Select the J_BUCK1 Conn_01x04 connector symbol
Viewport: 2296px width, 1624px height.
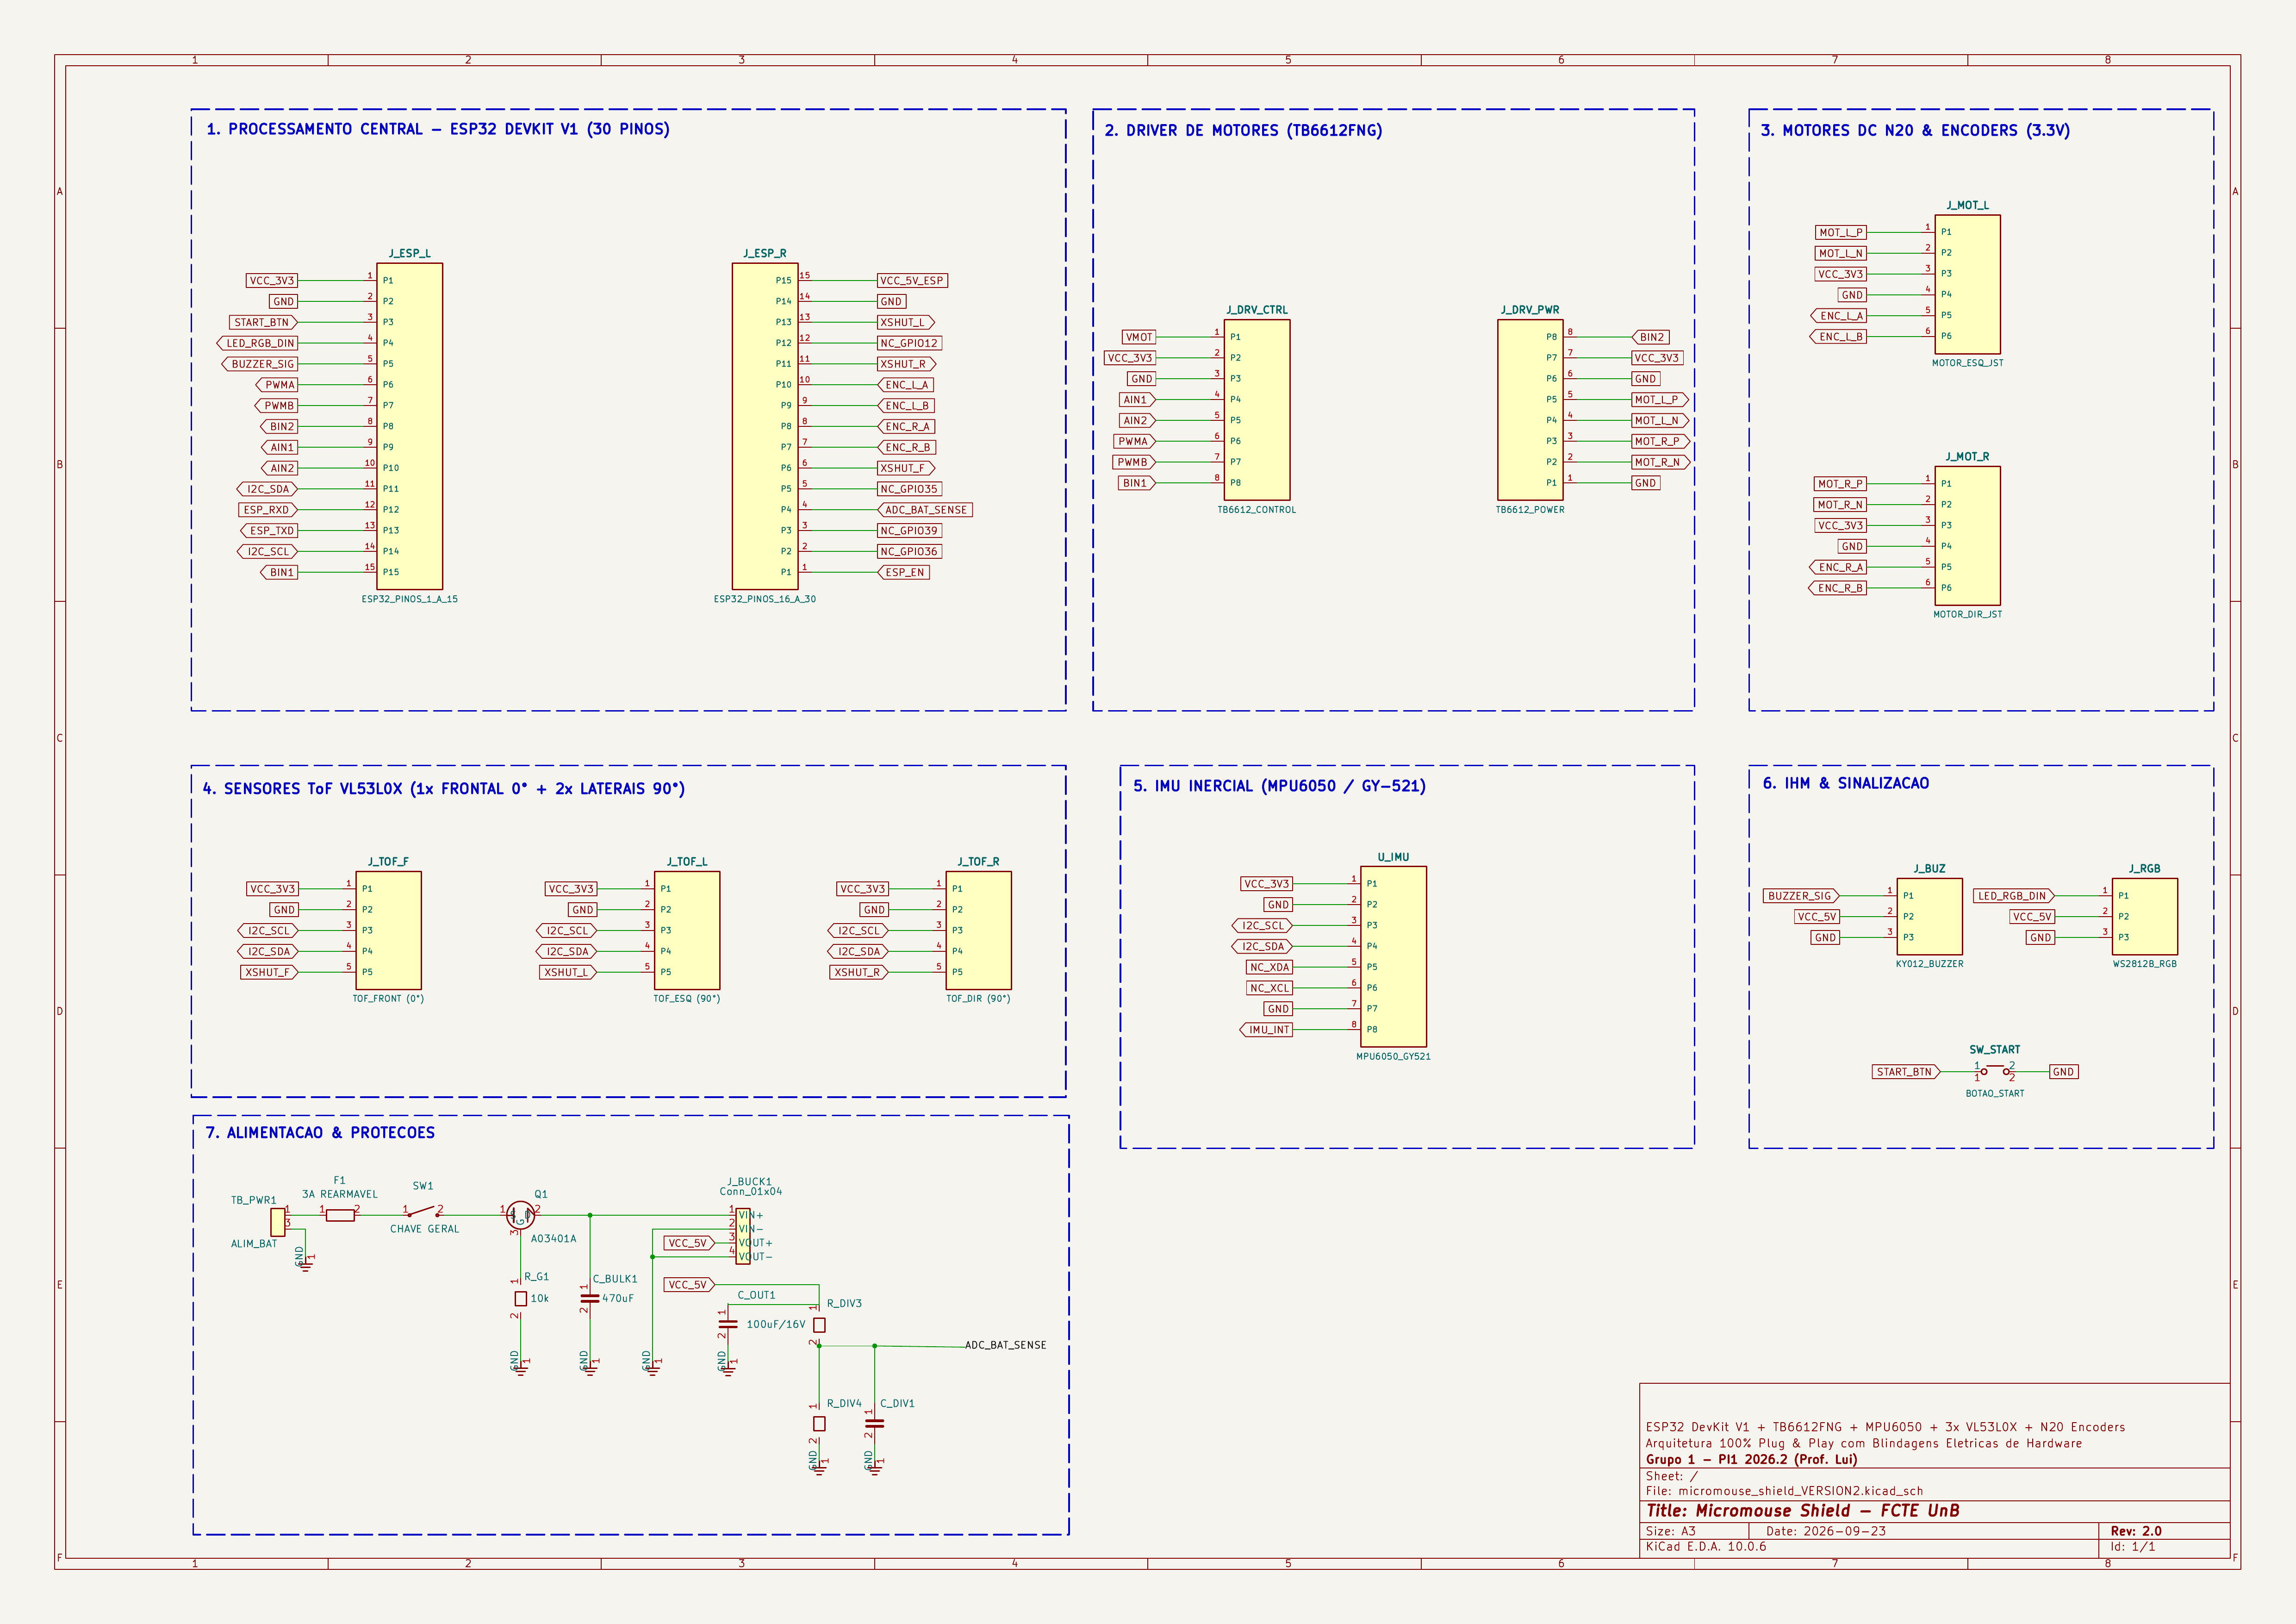tap(743, 1236)
